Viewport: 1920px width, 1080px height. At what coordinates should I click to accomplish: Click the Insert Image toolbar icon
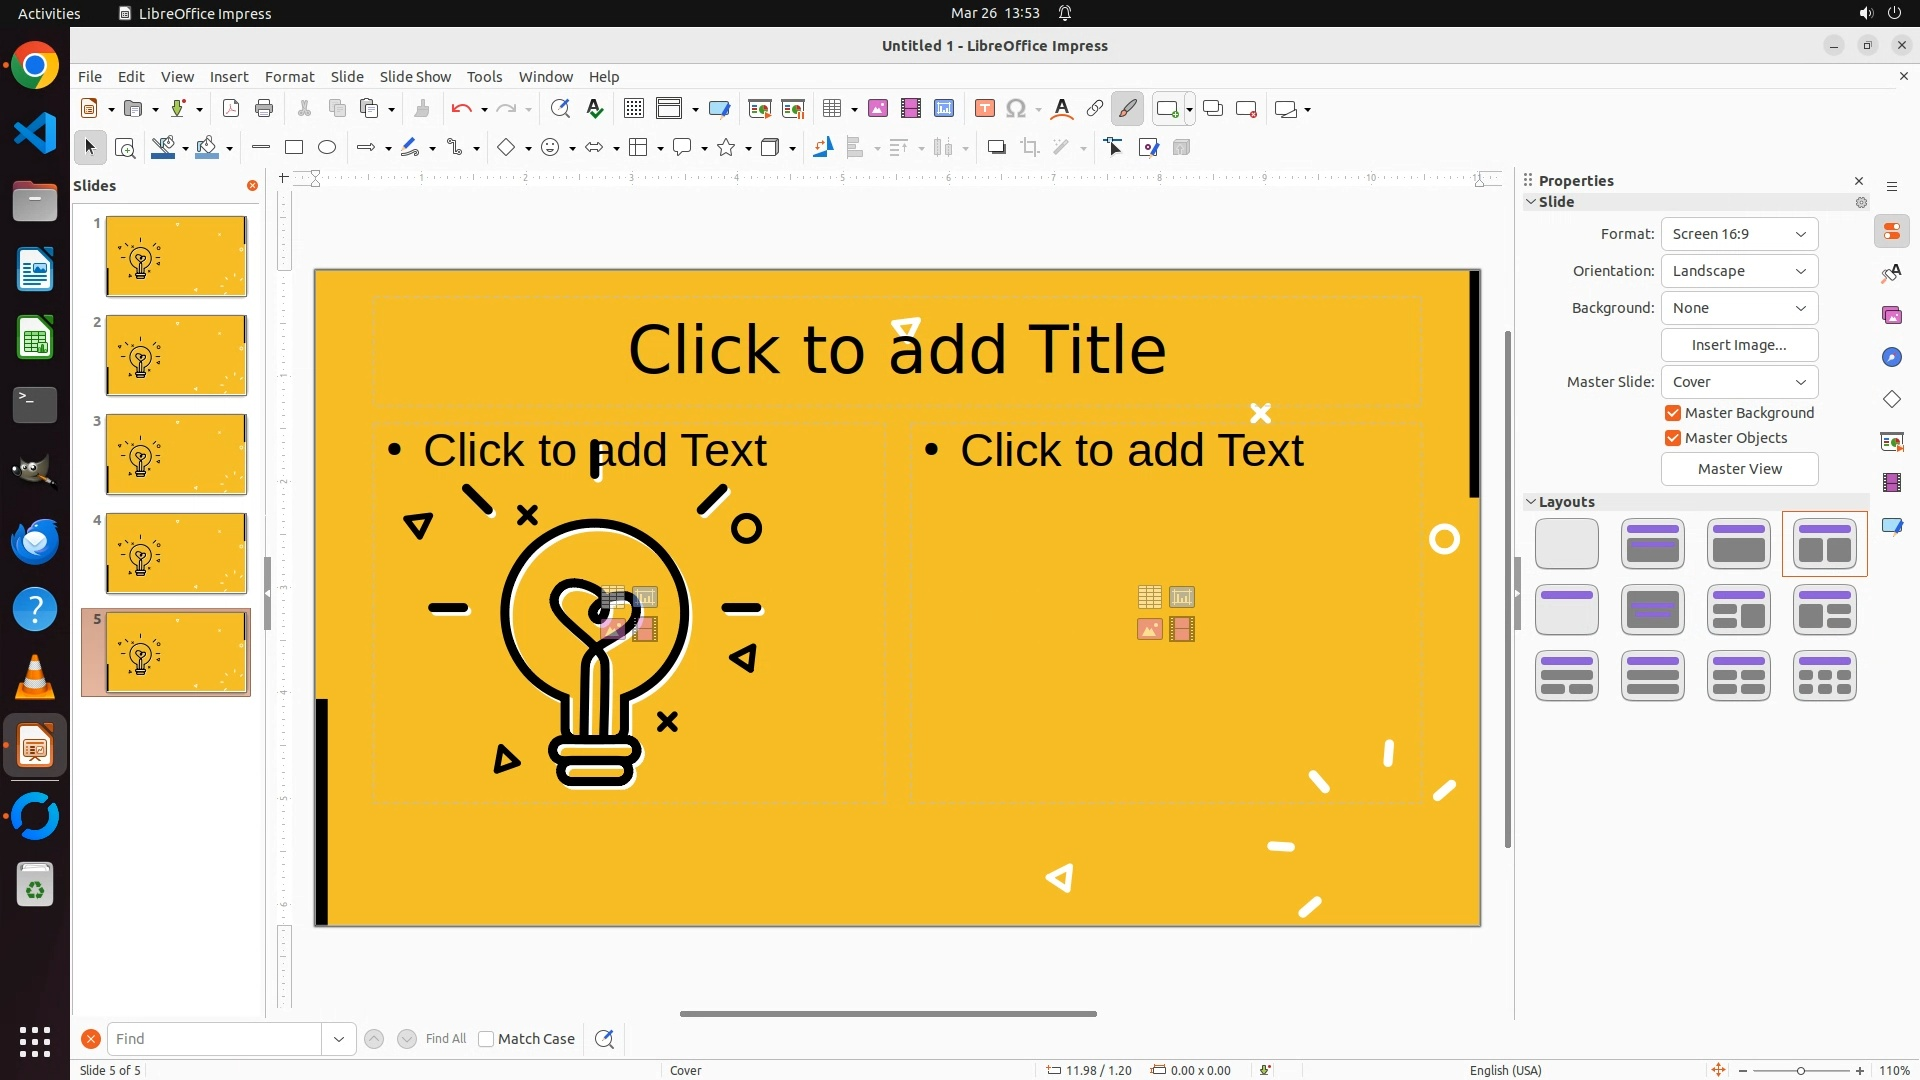pos(877,109)
